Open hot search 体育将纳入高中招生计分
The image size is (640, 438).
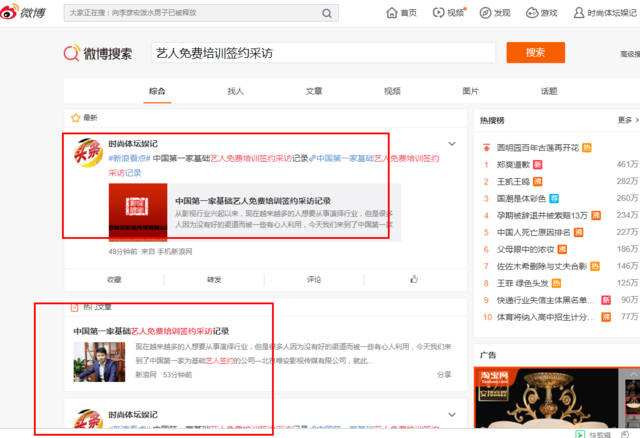544,317
